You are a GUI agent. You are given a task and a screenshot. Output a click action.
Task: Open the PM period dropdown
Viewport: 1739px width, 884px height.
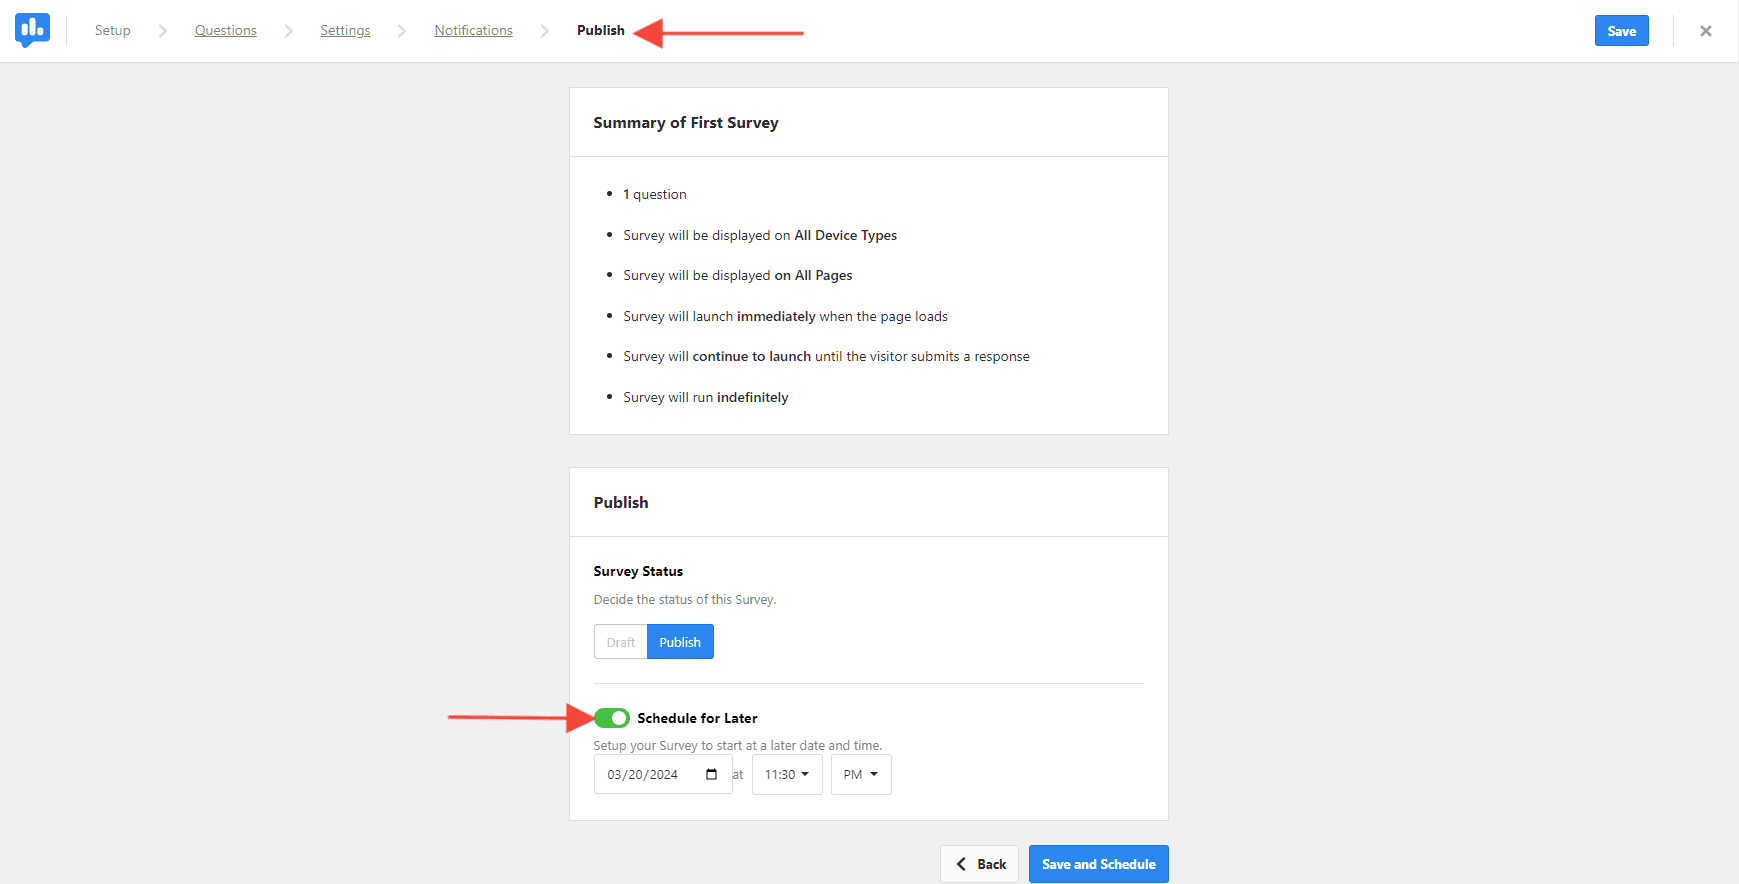[x=861, y=774]
